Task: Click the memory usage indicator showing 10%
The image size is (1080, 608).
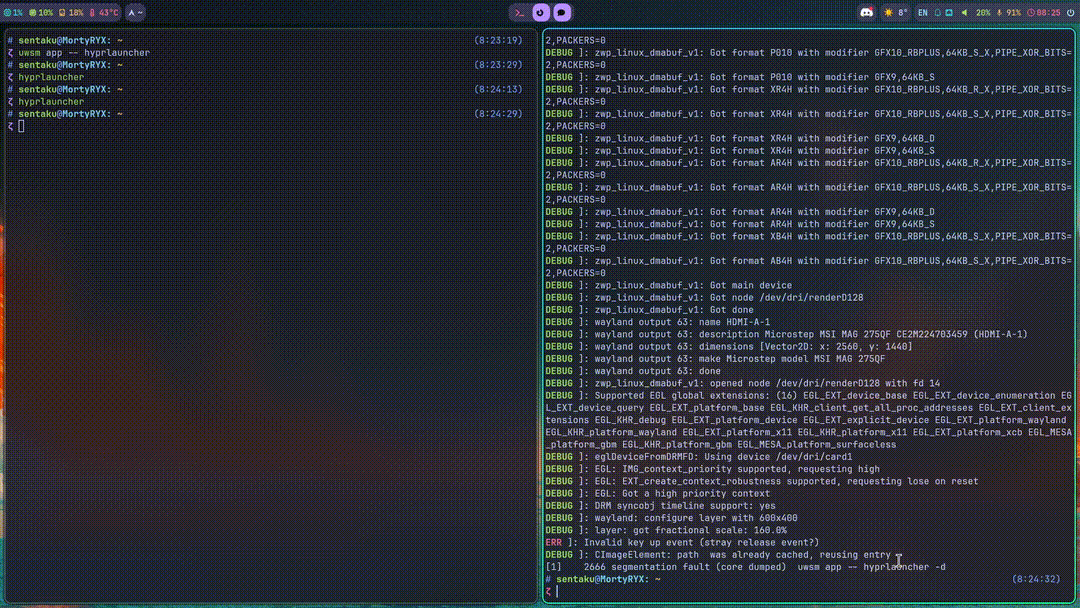Action: [41, 13]
